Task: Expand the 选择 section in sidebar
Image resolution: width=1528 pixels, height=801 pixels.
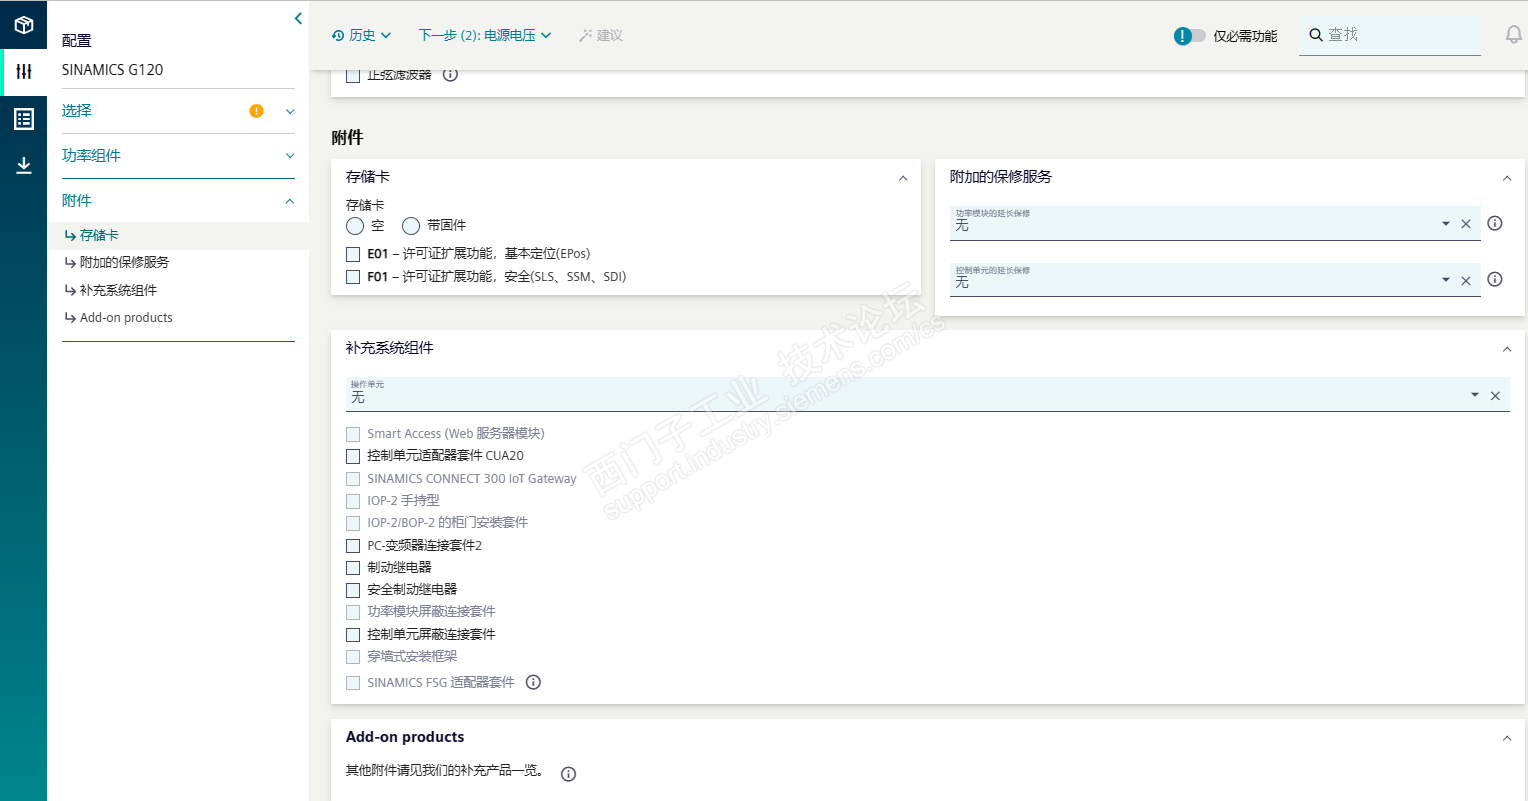Action: 290,111
